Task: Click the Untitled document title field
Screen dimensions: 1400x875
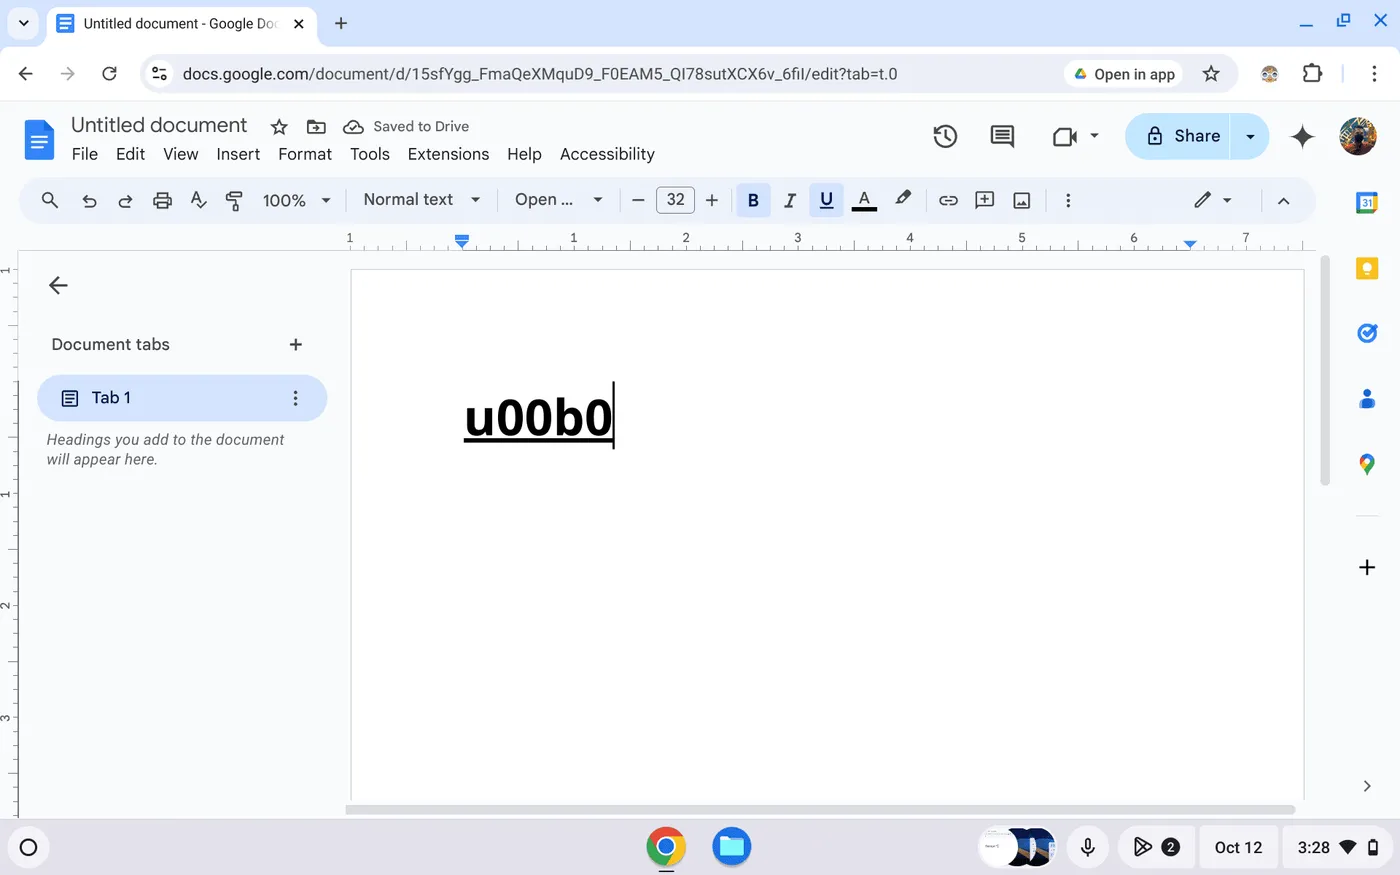Action: (159, 125)
